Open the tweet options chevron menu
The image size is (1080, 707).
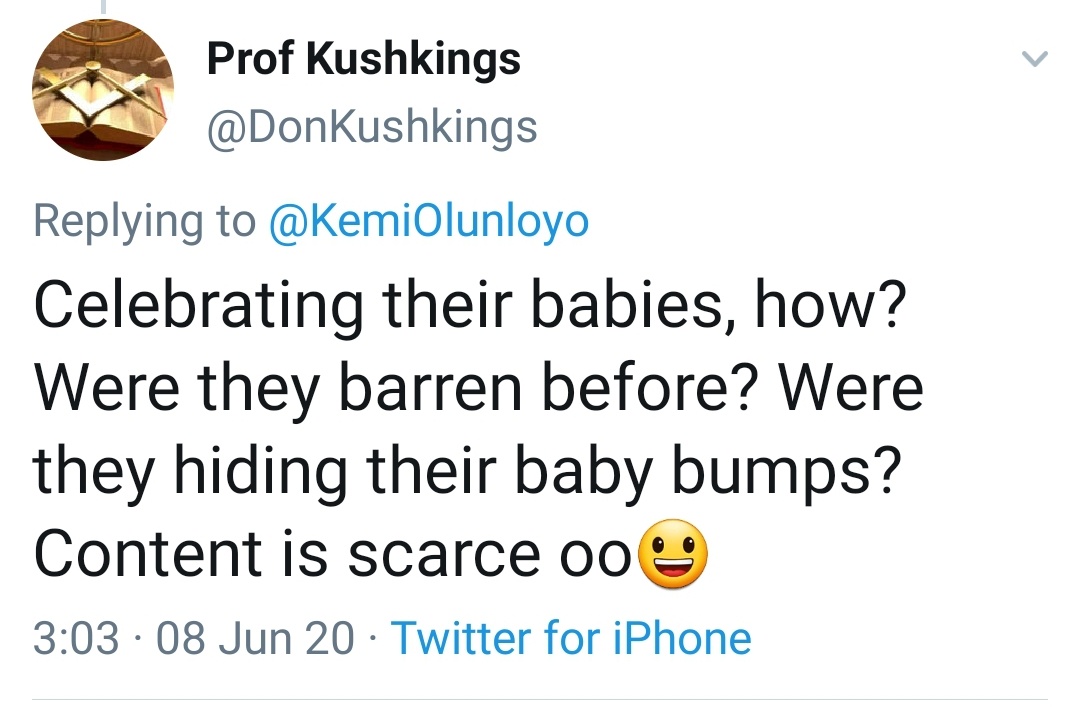coord(1035,62)
